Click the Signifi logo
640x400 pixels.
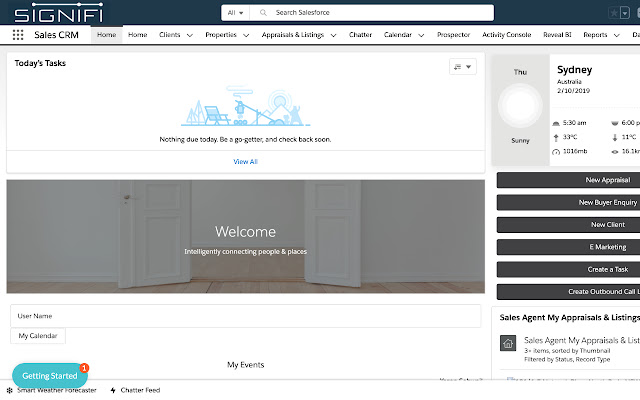pos(58,13)
